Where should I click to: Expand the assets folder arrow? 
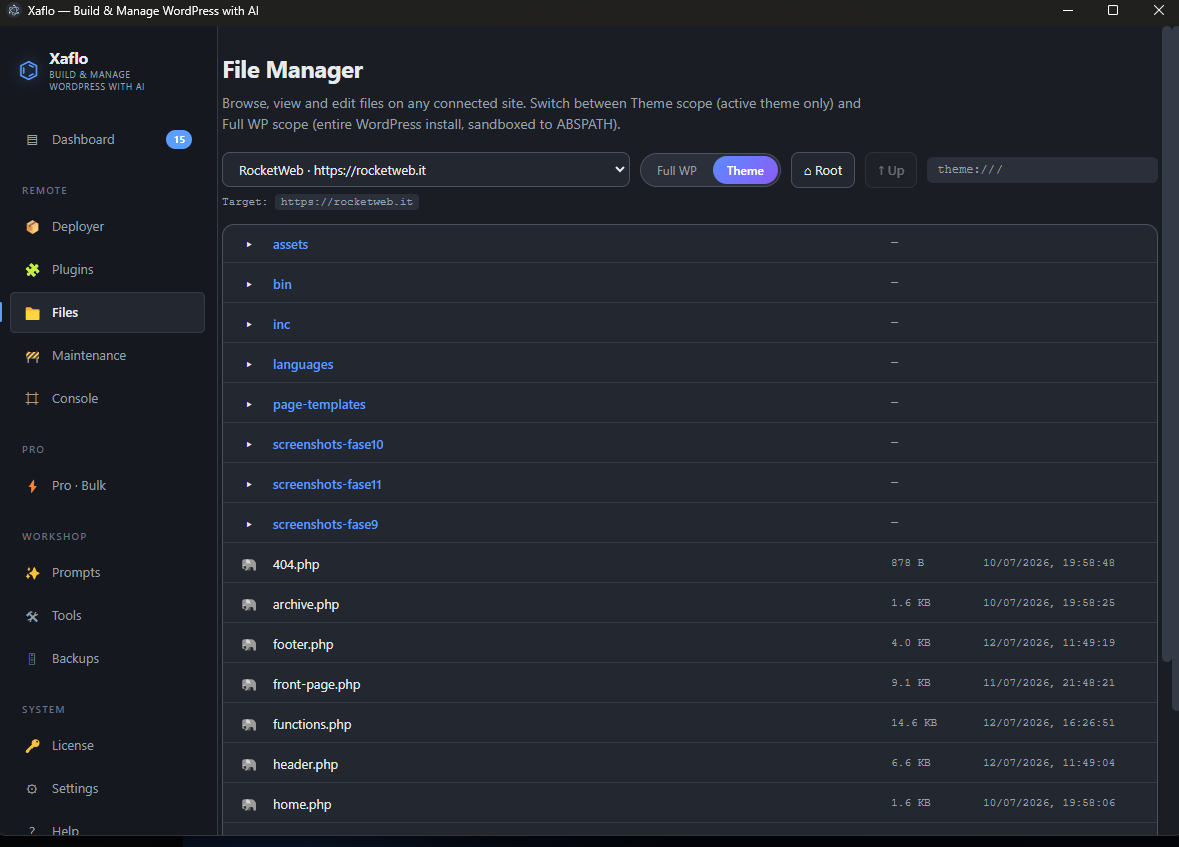coord(249,244)
